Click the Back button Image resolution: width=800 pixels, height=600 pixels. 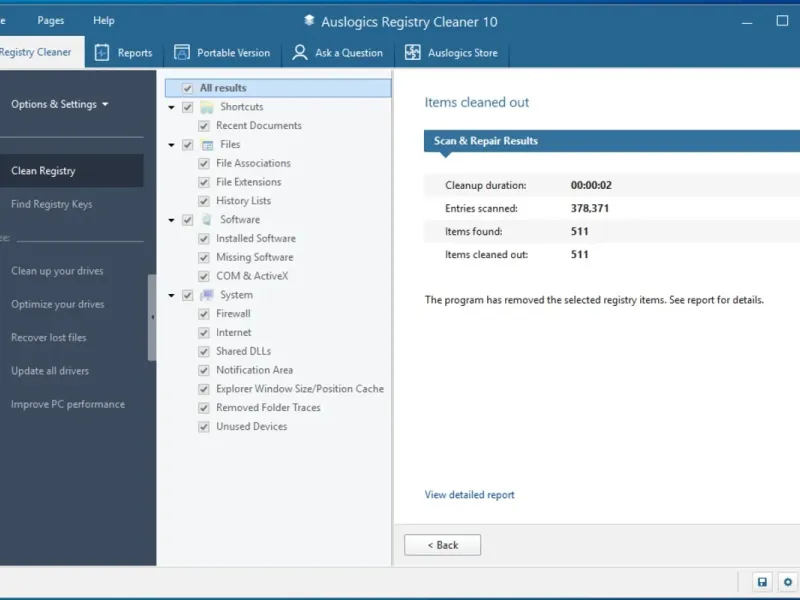(x=442, y=545)
